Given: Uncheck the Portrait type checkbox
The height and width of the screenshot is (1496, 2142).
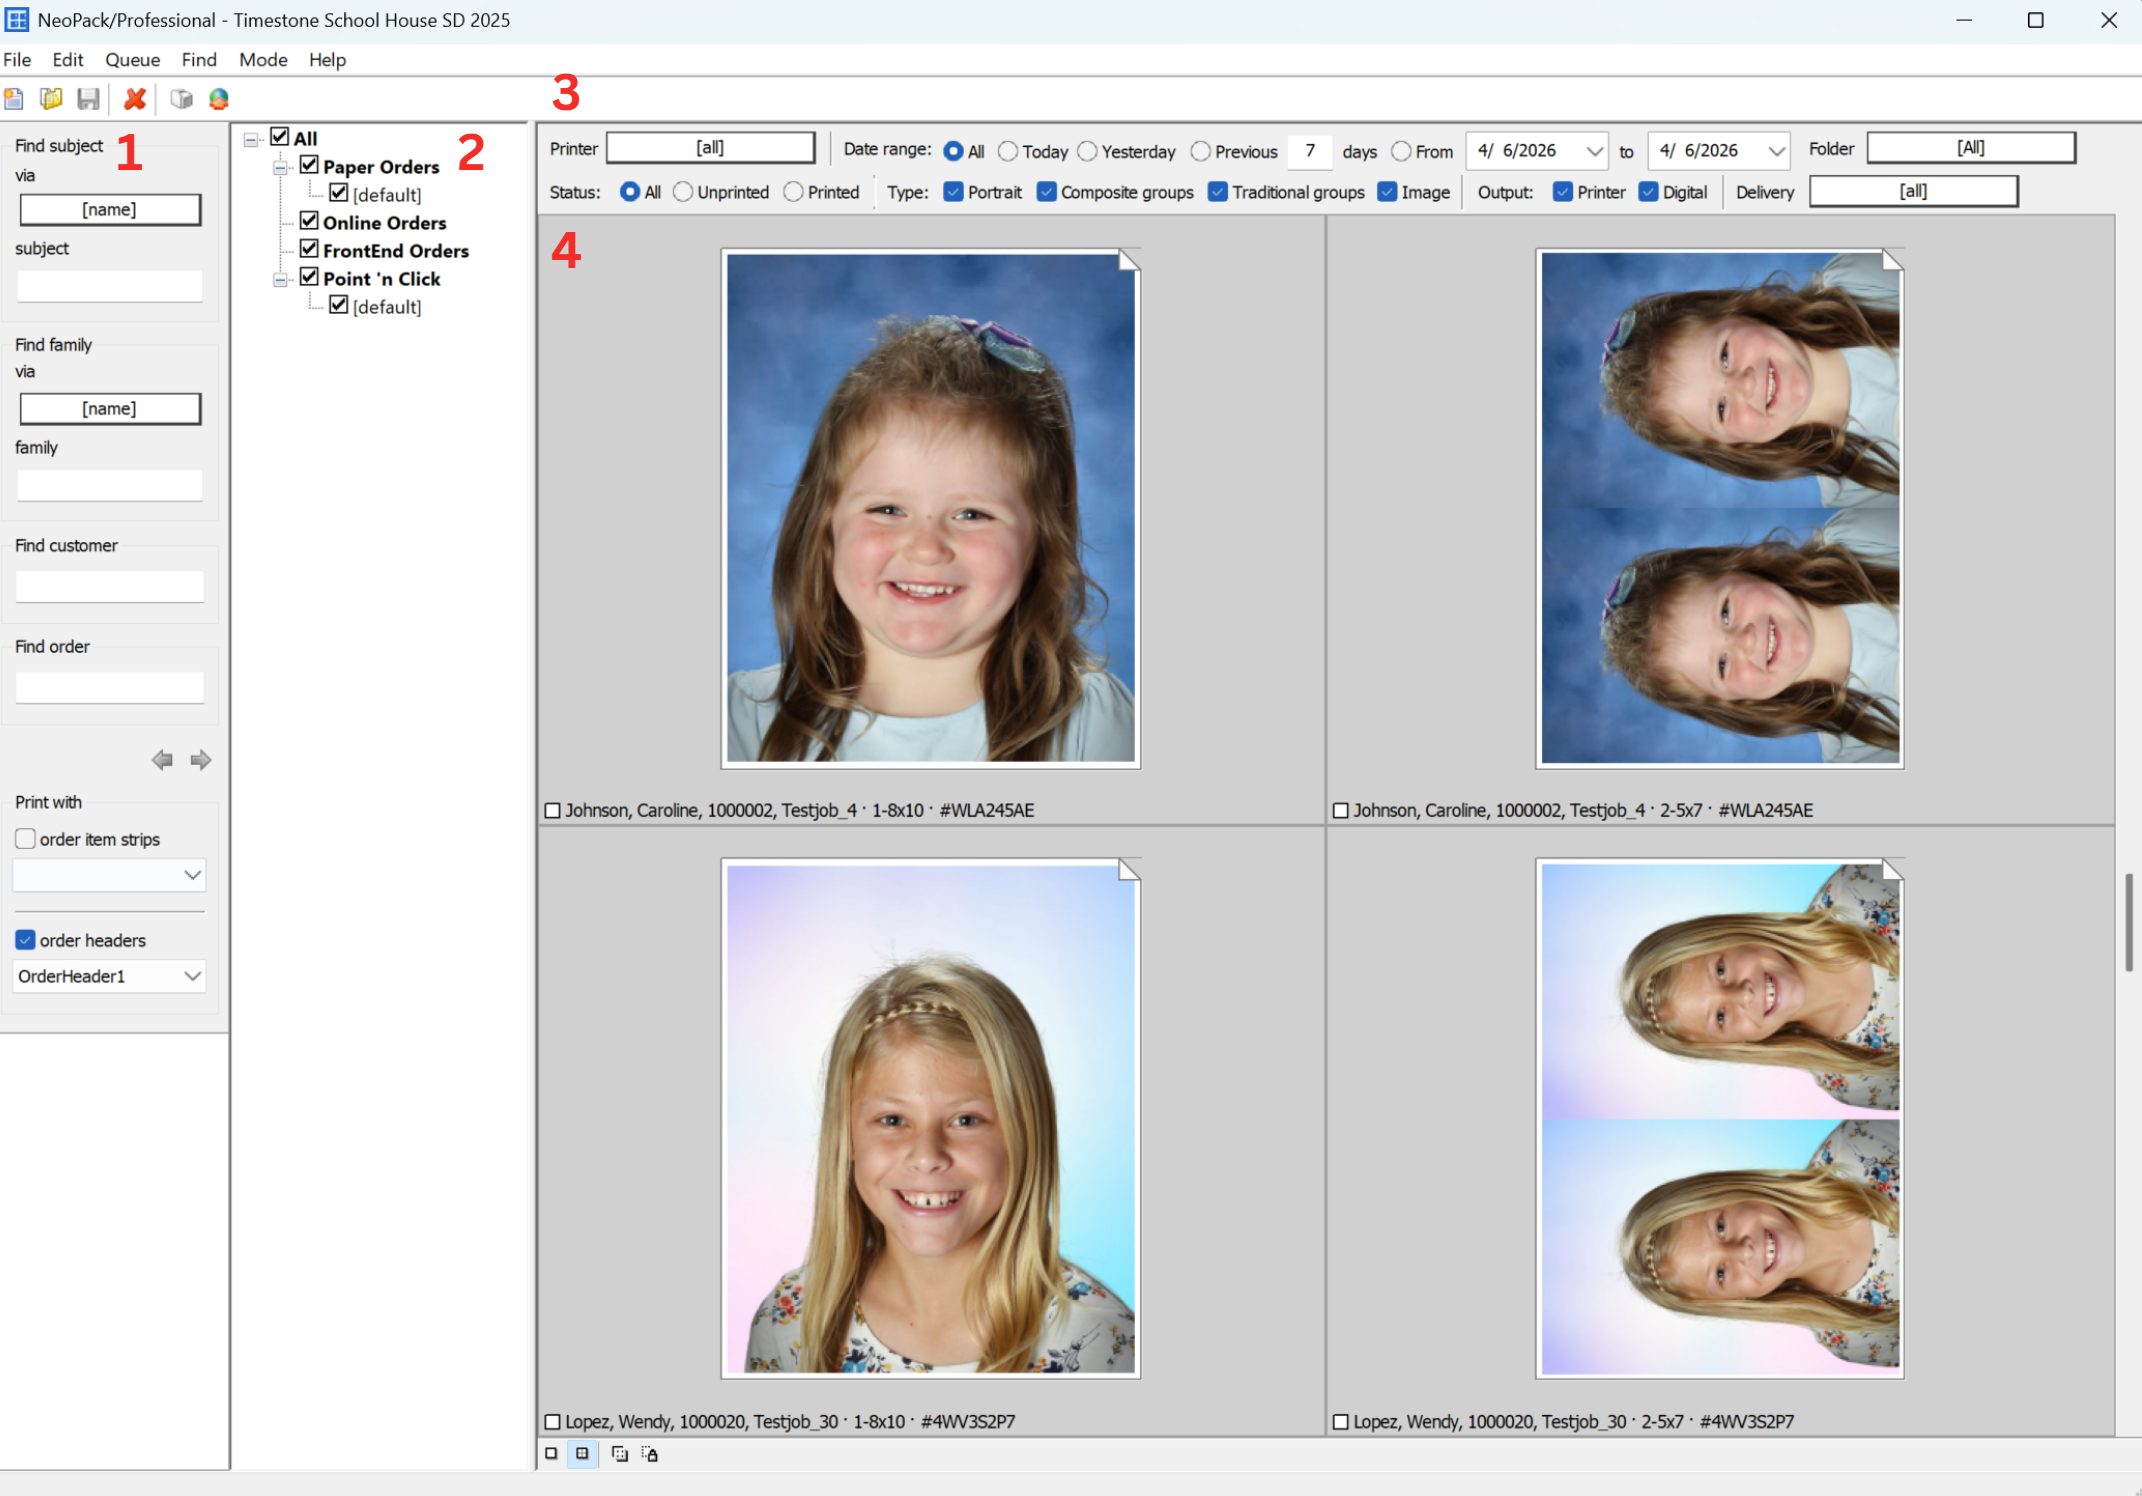Looking at the screenshot, I should coord(954,192).
